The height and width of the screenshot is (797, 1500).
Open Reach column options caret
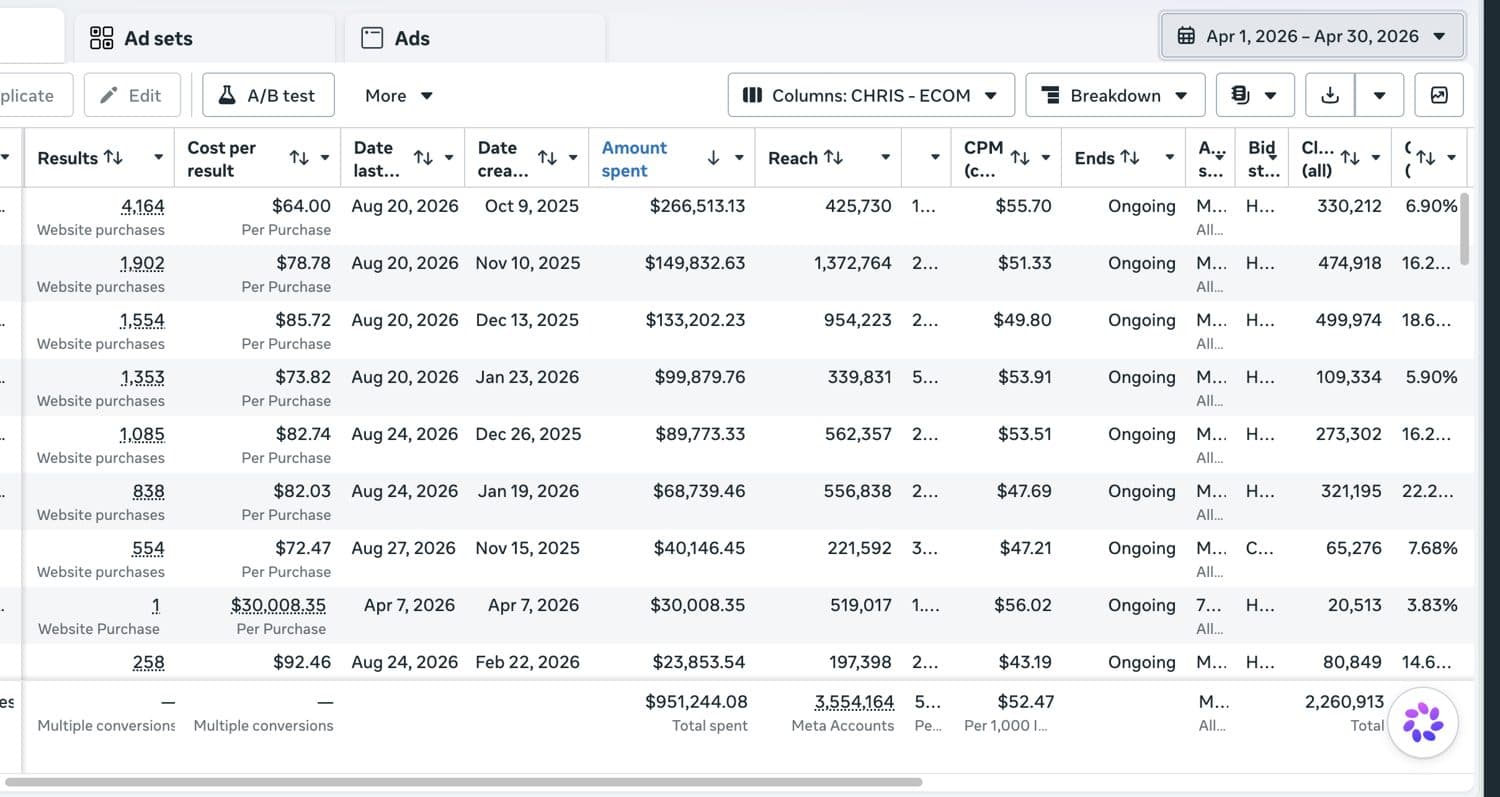(x=885, y=158)
